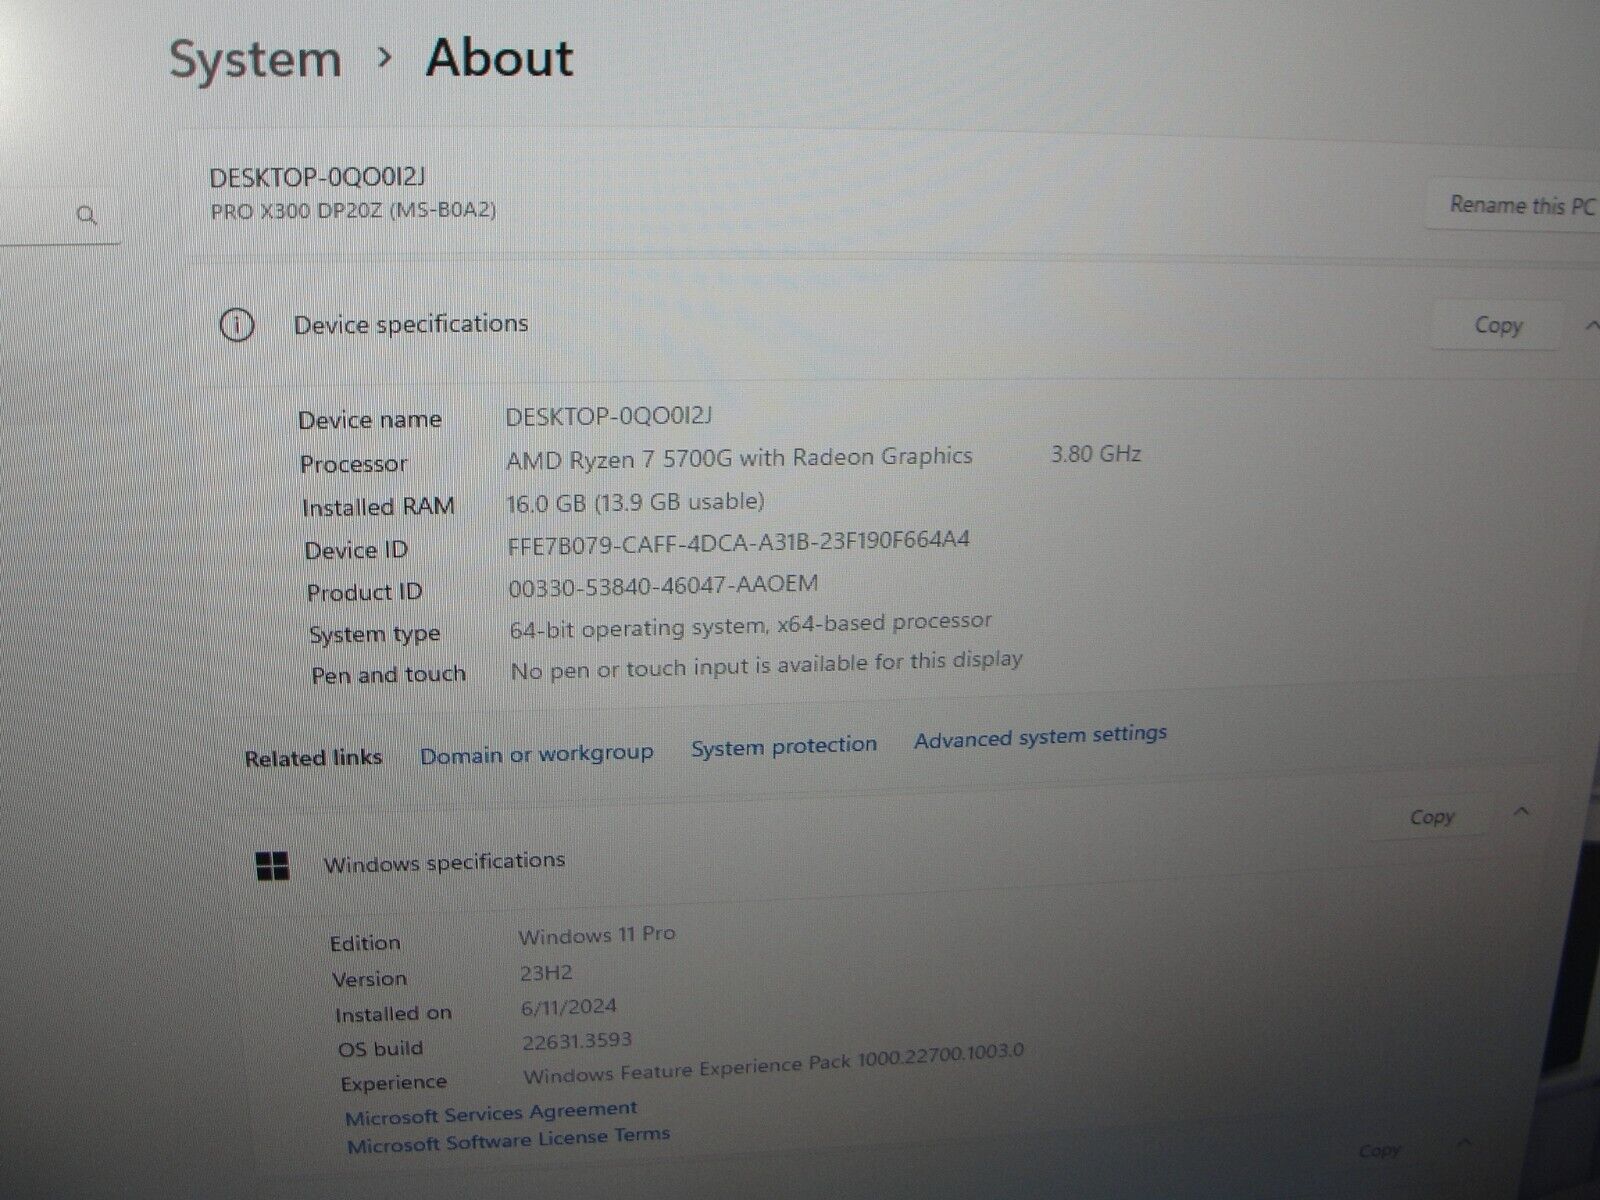1600x1200 pixels.
Task: Click the Device specifications heading
Action: 411,325
